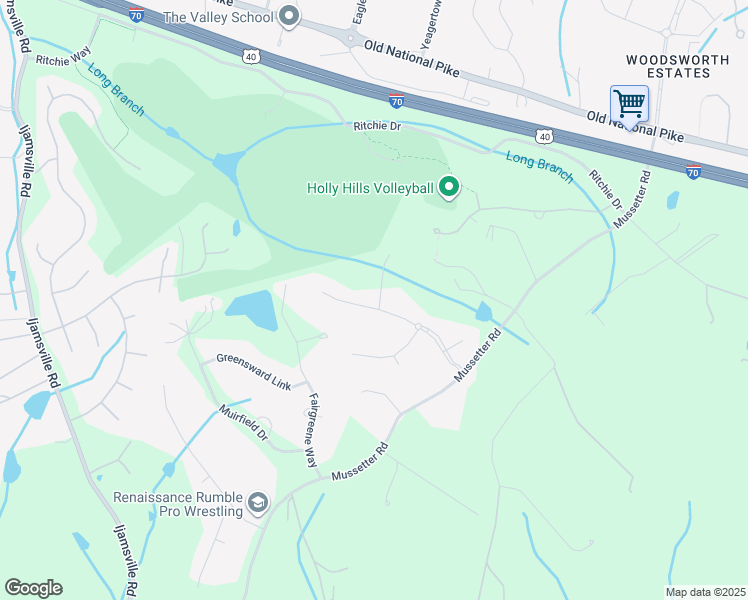
Task: Click the I-70 shield near Mussetter Rd
Action: pos(693,171)
